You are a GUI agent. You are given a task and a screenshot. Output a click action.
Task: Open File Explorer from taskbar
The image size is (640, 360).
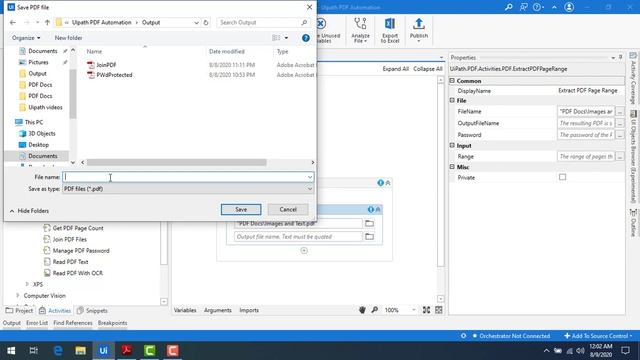80,351
